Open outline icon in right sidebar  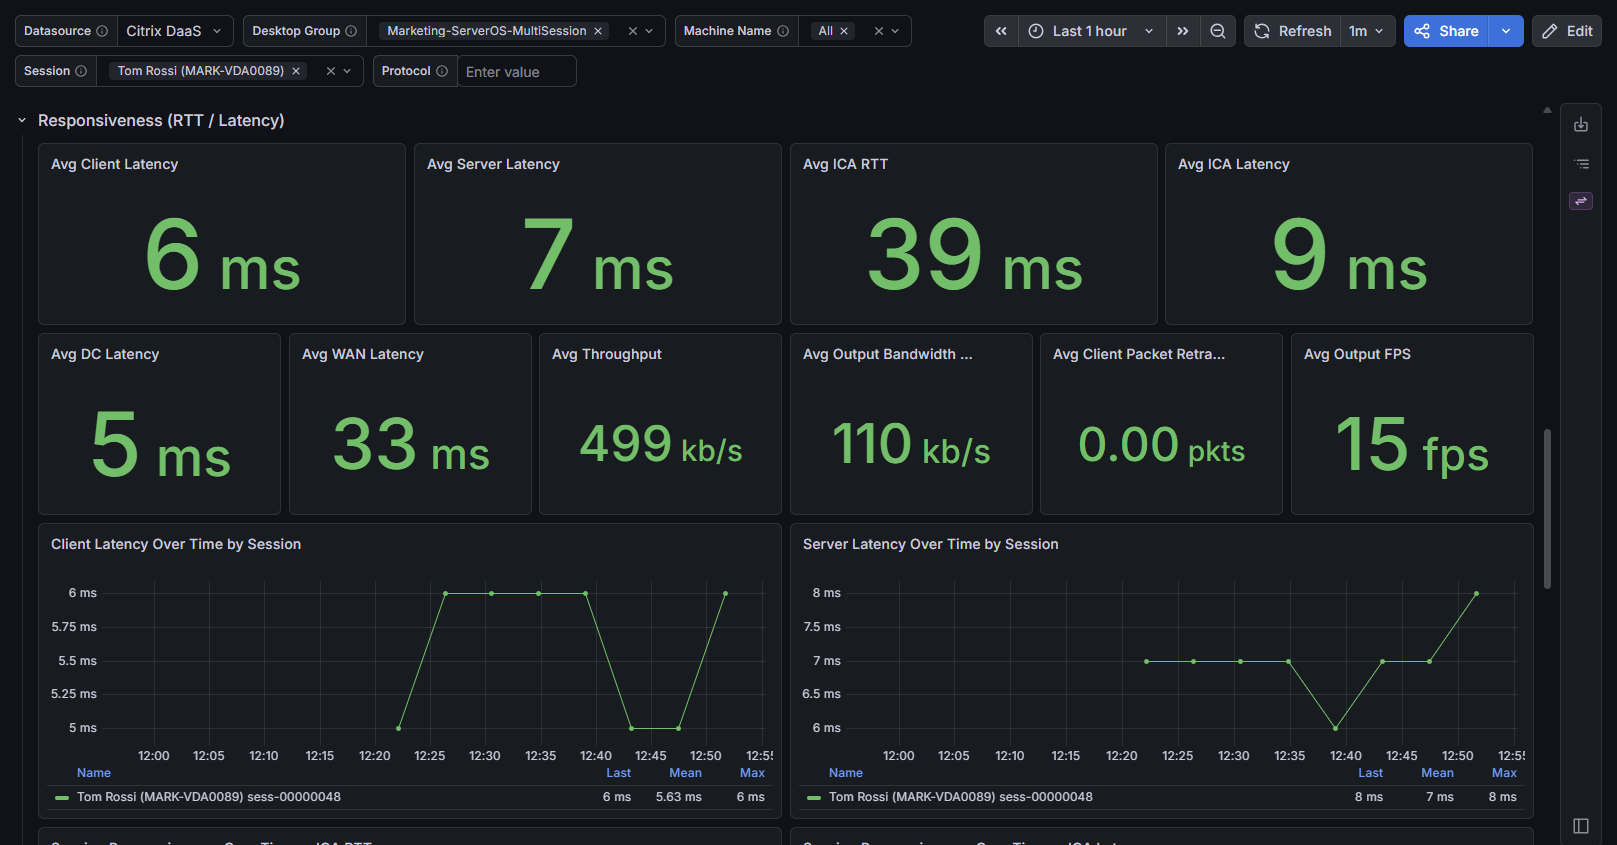pos(1581,163)
